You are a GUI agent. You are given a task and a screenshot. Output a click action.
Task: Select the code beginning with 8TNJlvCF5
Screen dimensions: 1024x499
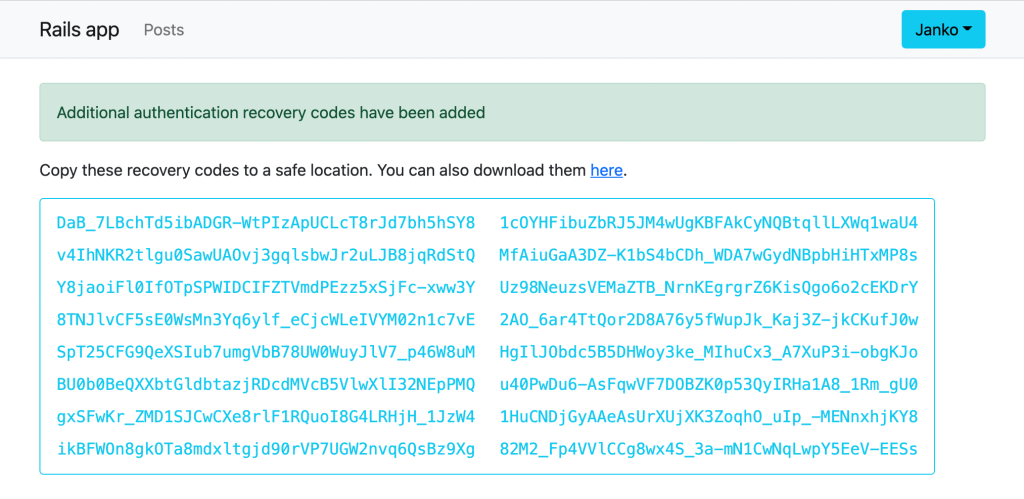(x=266, y=320)
